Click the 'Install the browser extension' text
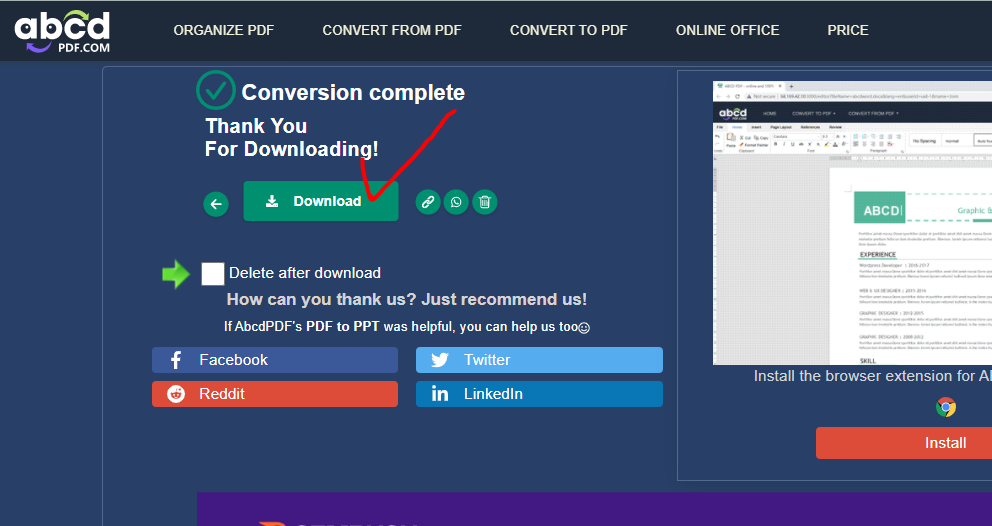The width and height of the screenshot is (992, 526). pos(872,376)
